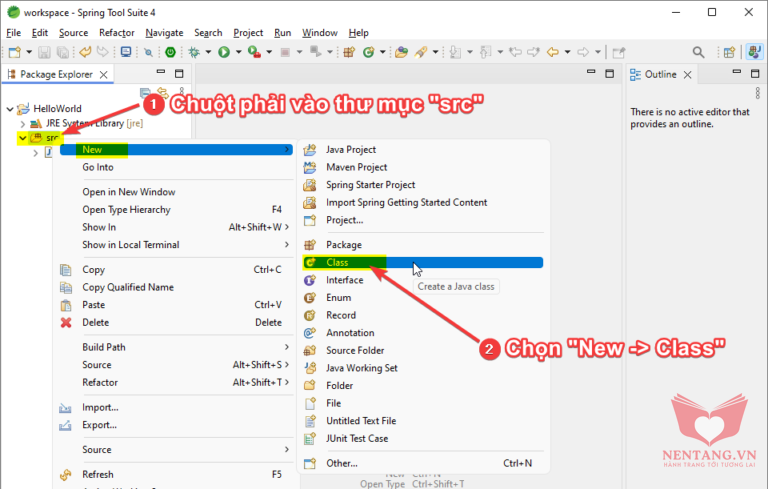Select Class from the New submenu

(337, 263)
